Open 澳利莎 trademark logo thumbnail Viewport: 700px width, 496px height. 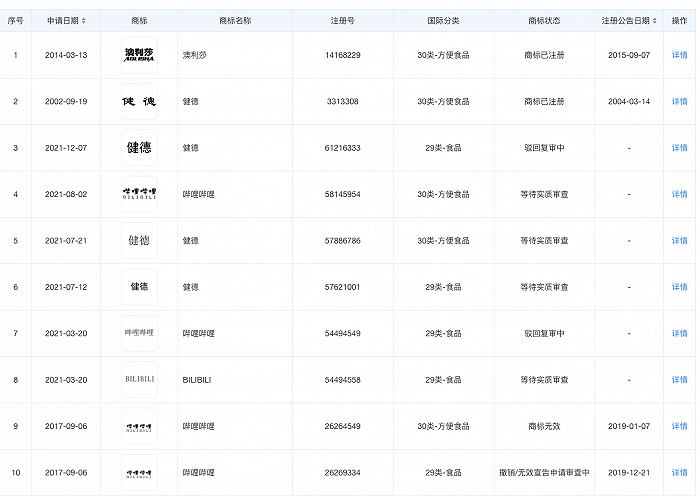pos(139,55)
